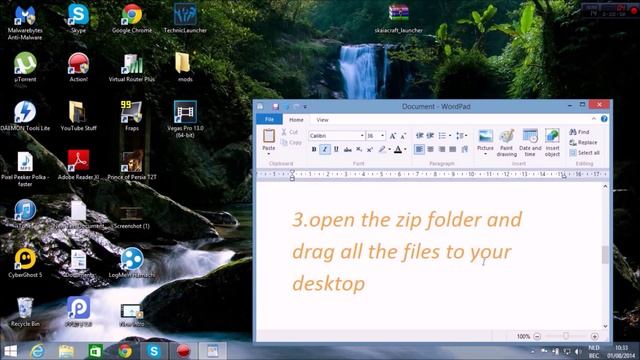Redo using quick access toolbar
Viewport: 640px width, 360px height.
[297, 107]
